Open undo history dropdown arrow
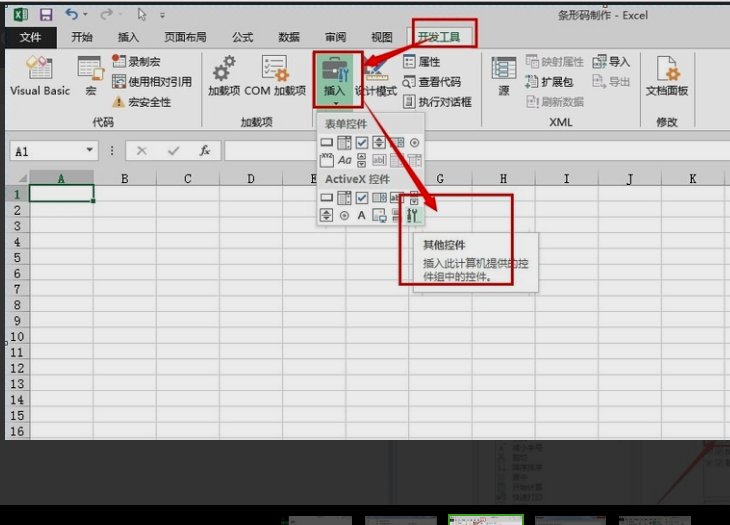This screenshot has height=525, width=730. (86, 15)
